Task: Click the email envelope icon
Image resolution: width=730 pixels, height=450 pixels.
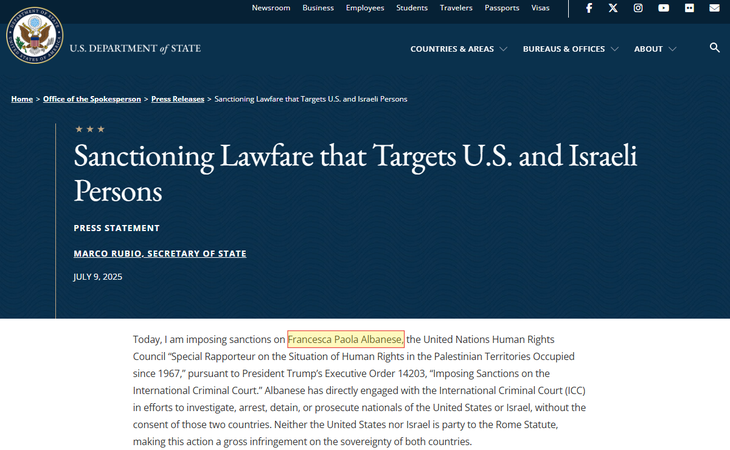Action: [x=714, y=8]
